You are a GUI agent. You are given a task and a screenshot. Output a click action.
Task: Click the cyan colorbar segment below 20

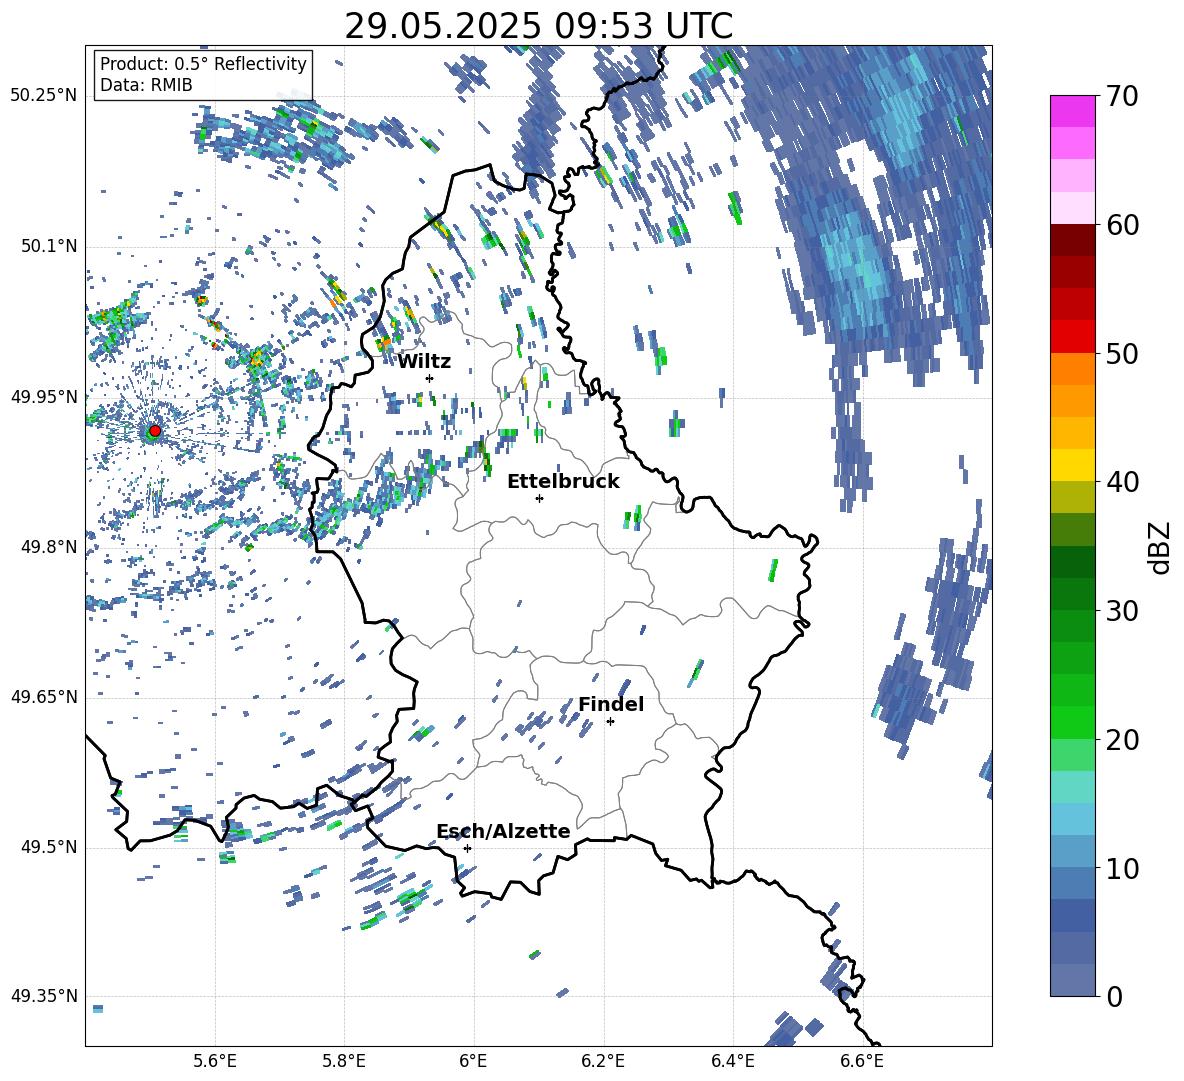[x=1072, y=787]
